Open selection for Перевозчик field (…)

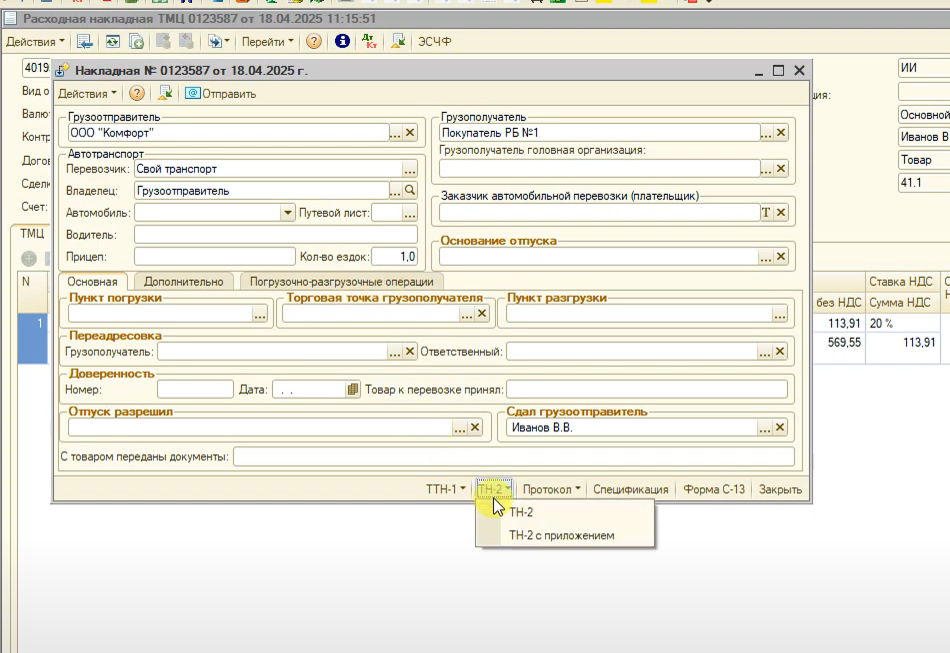[410, 169]
